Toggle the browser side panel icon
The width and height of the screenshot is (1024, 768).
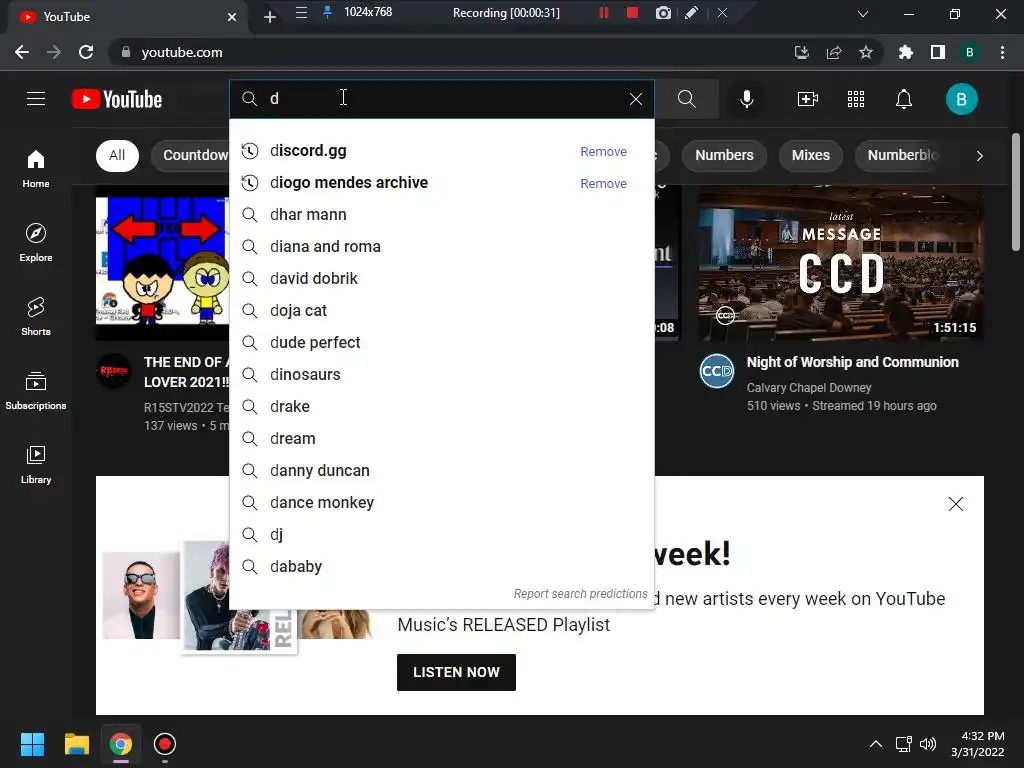click(x=938, y=52)
